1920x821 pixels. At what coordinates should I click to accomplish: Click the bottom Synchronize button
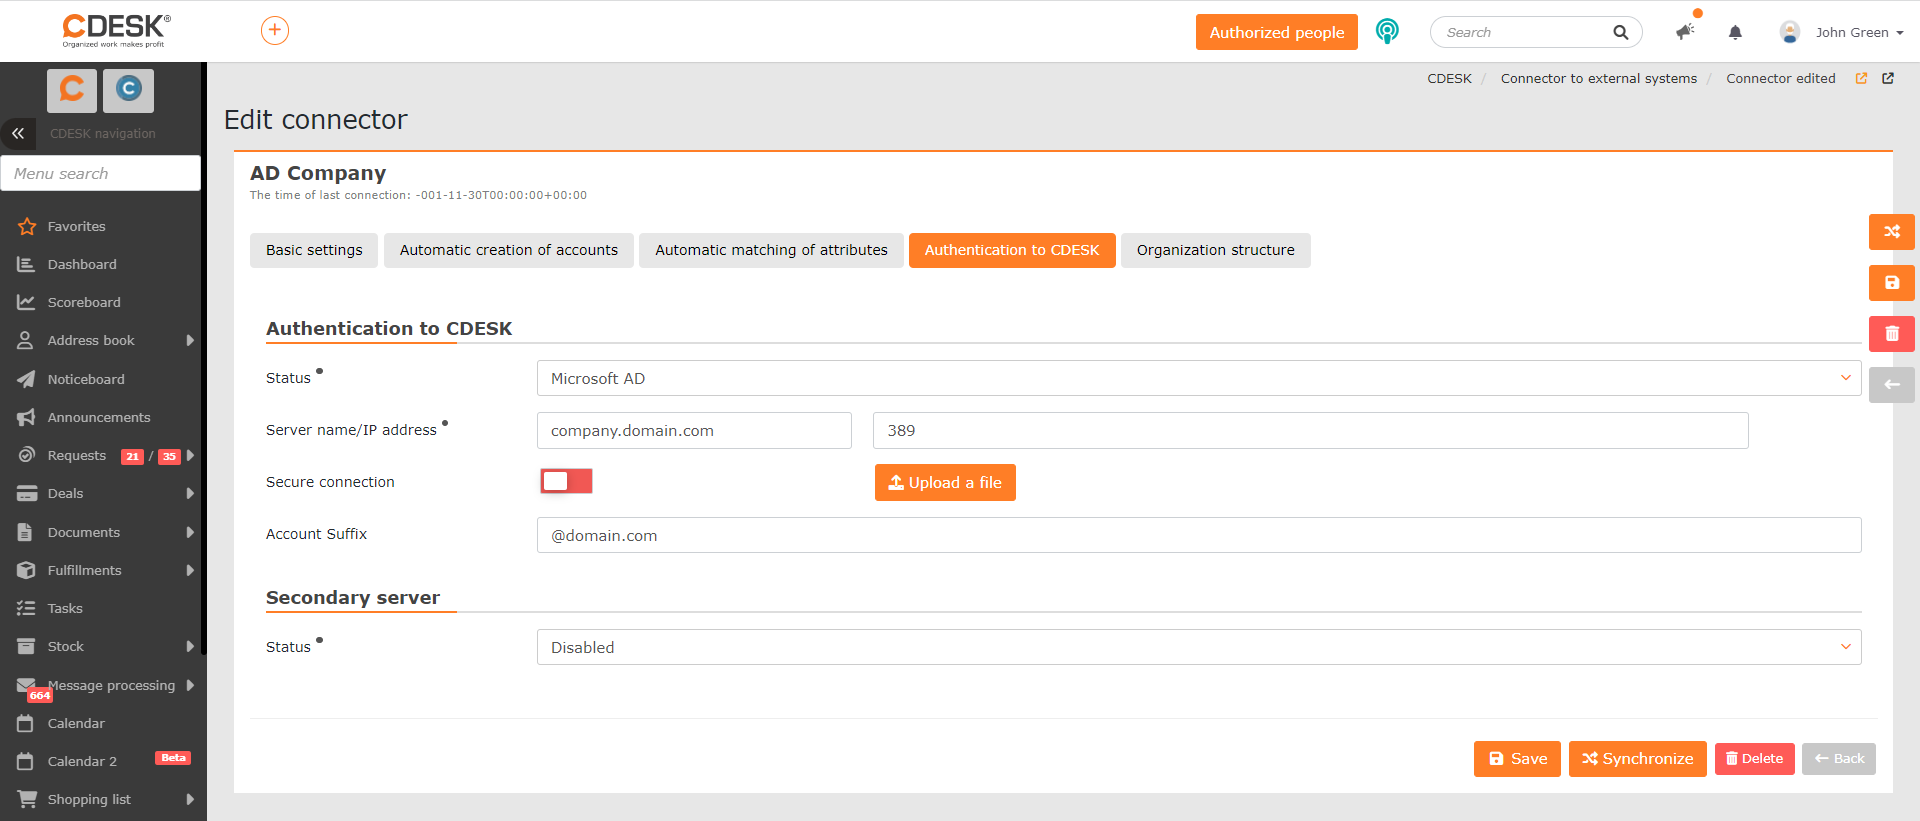coord(1638,759)
